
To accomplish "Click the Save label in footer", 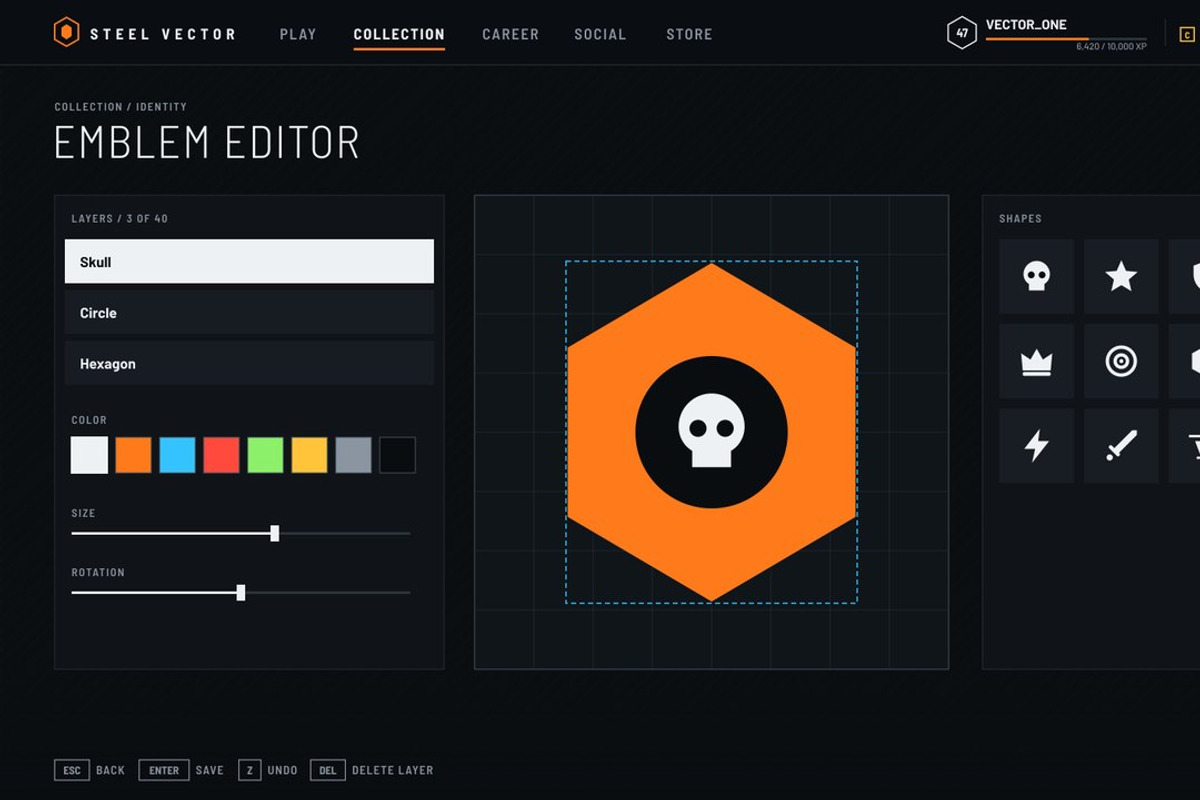I will pos(210,770).
